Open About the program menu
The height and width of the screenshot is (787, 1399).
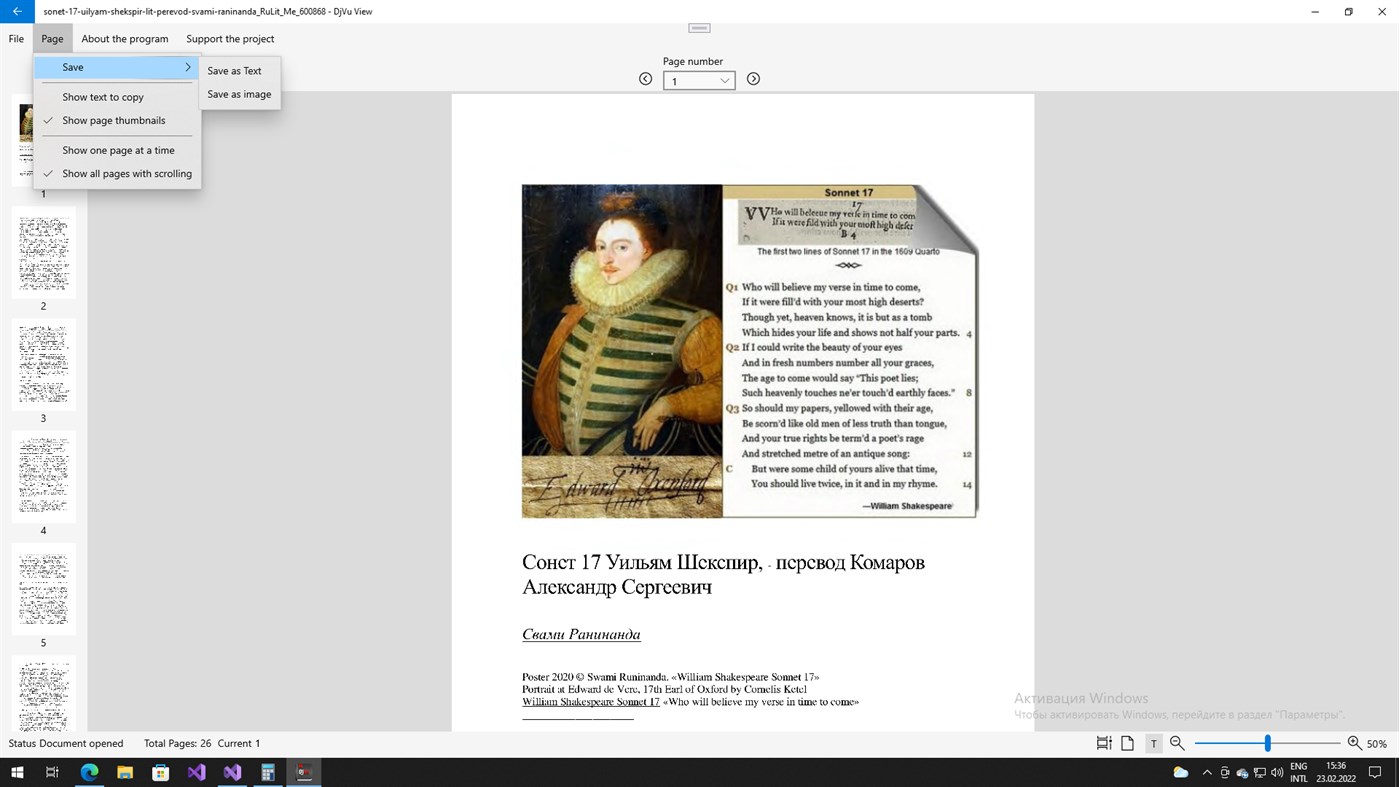125,39
